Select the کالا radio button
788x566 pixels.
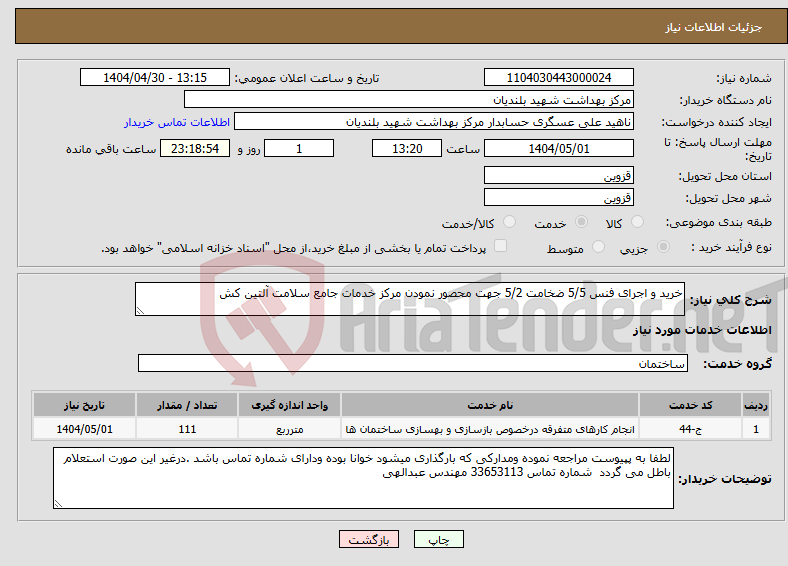coord(637,222)
